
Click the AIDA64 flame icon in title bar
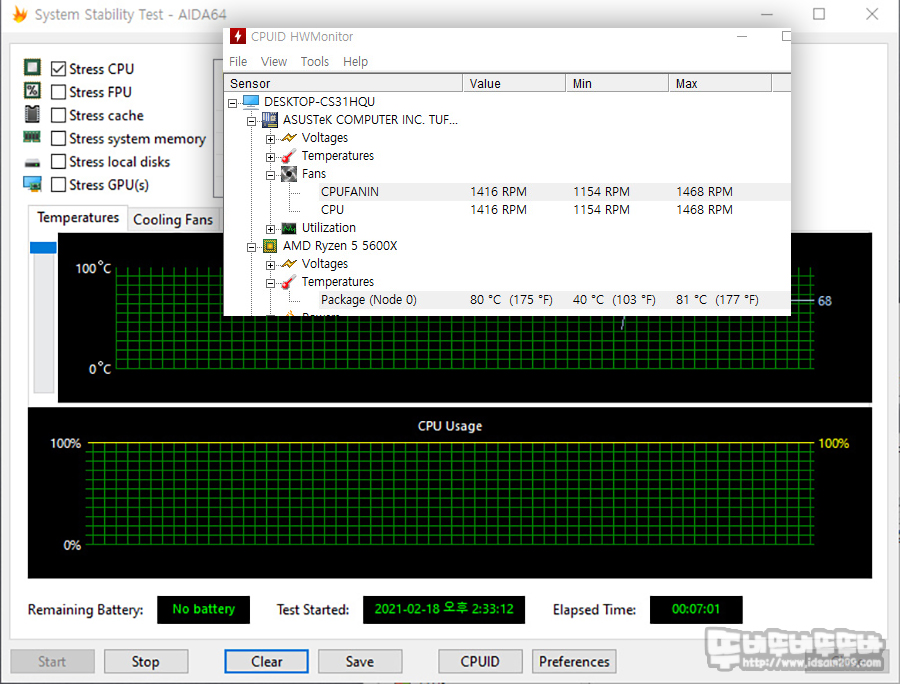tap(20, 14)
